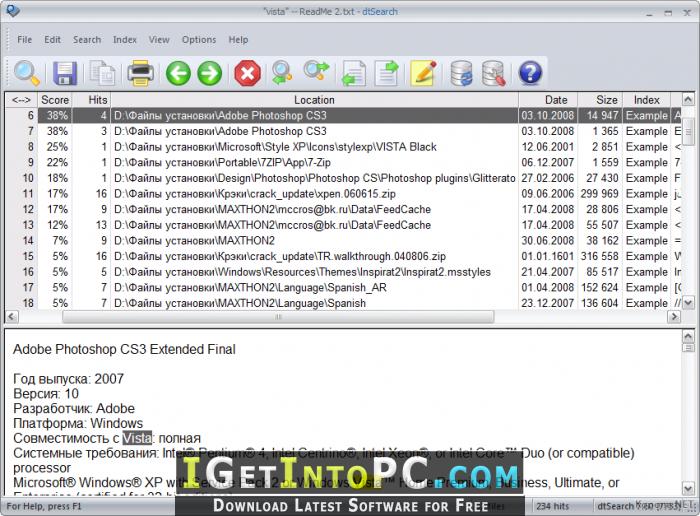Image resolution: width=700 pixels, height=516 pixels.
Task: Open the Options menu
Action: (x=199, y=40)
